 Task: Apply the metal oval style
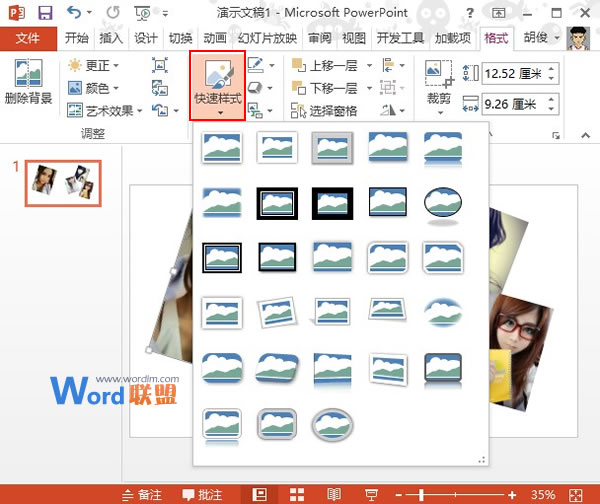tap(332, 425)
